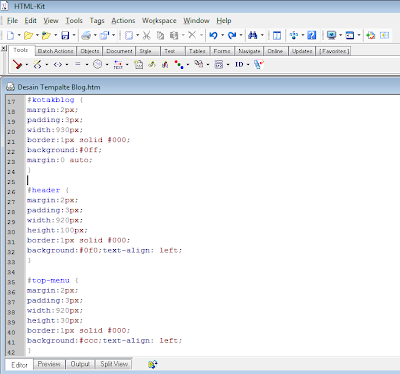Screen dimensions: 400x374
Task: Click the angle-brackets tag icon
Action: 58,64
